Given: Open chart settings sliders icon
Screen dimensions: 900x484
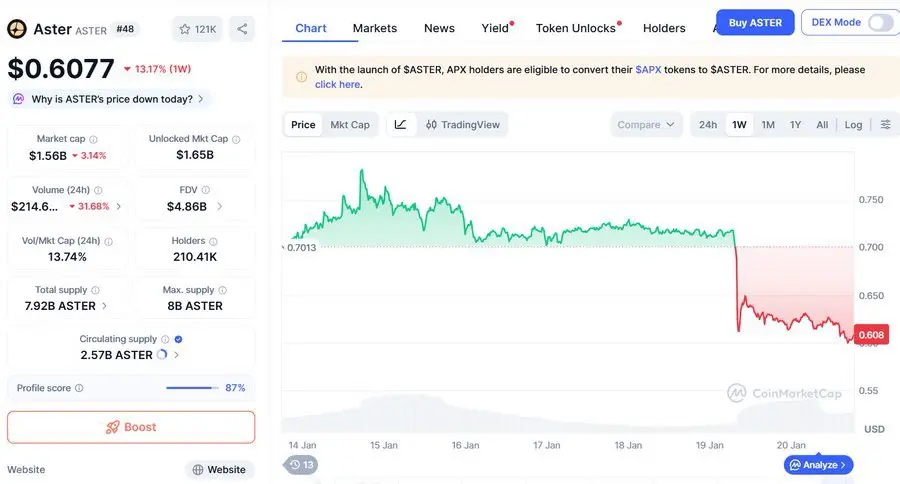Looking at the screenshot, I should (885, 125).
